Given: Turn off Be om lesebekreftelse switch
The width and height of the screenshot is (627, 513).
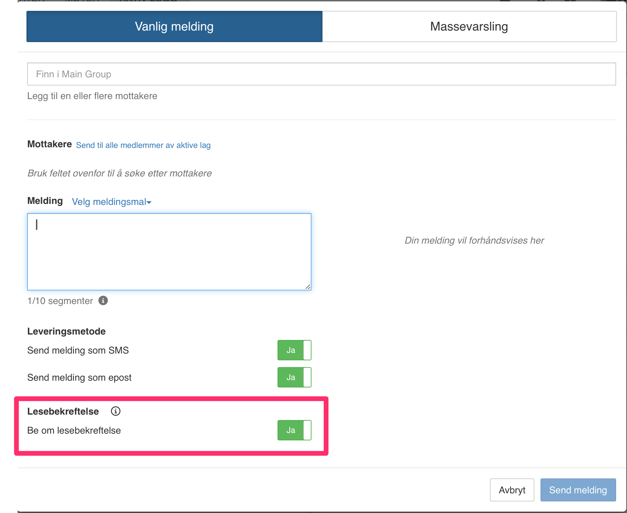Looking at the screenshot, I should (x=294, y=430).
